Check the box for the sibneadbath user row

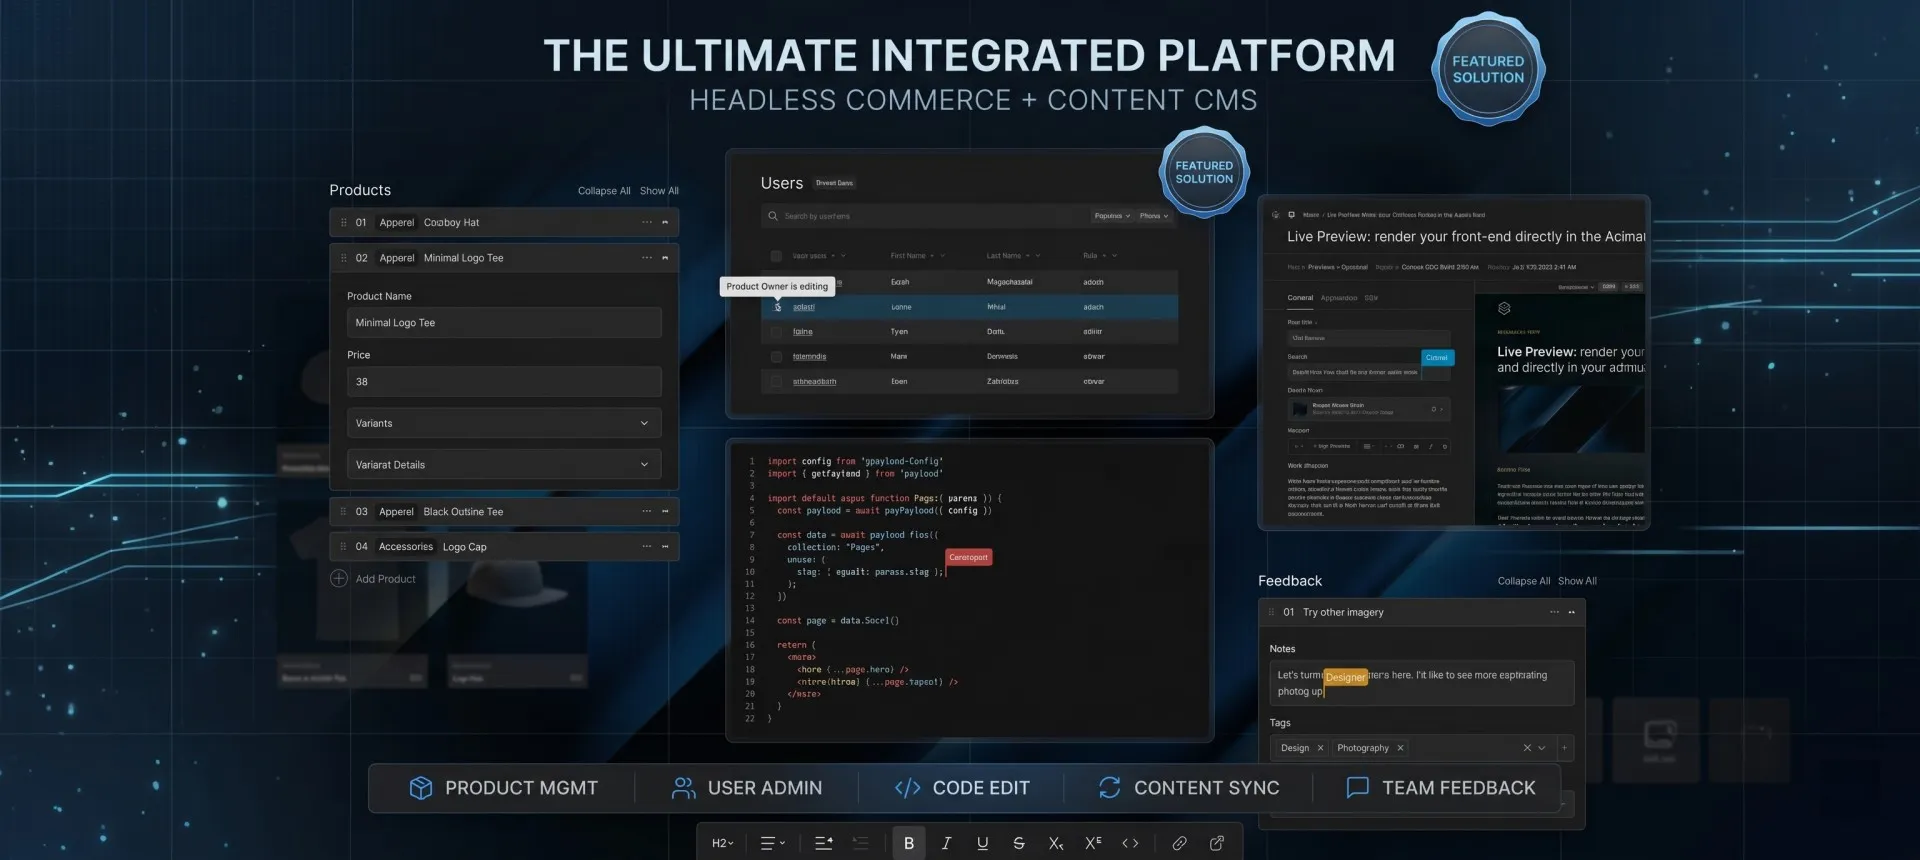pyautogui.click(x=776, y=382)
